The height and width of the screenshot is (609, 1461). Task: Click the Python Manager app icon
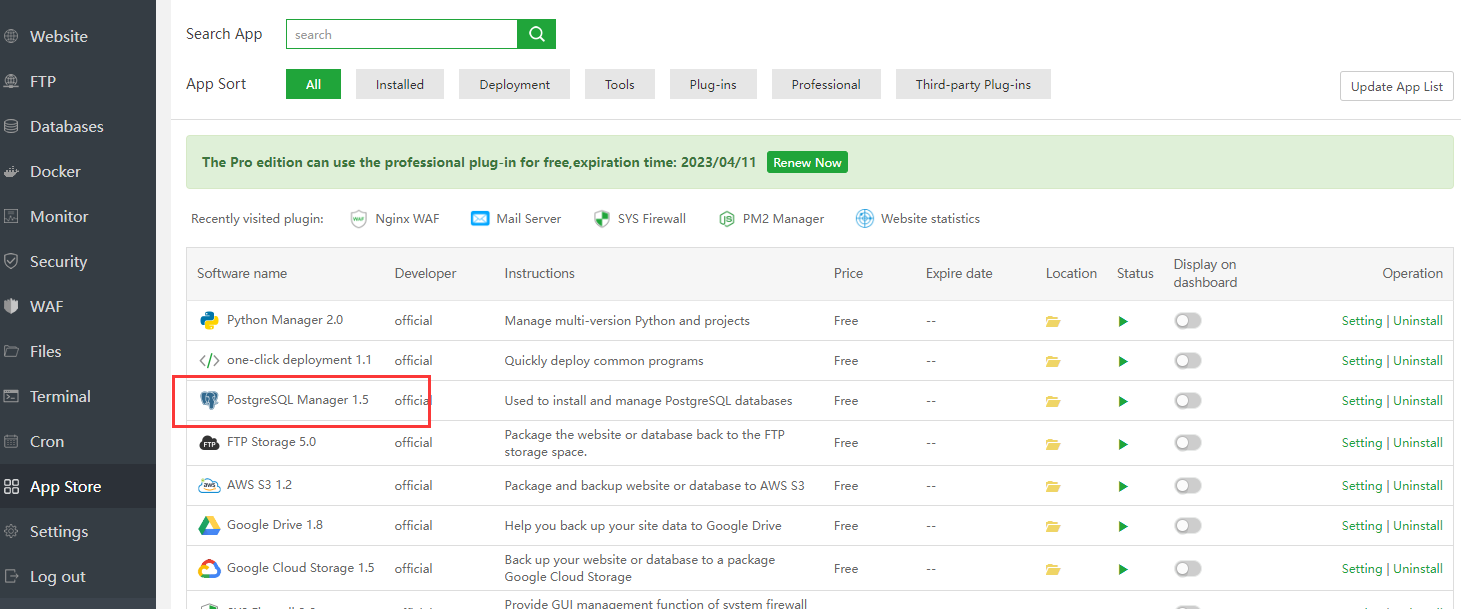click(x=209, y=321)
